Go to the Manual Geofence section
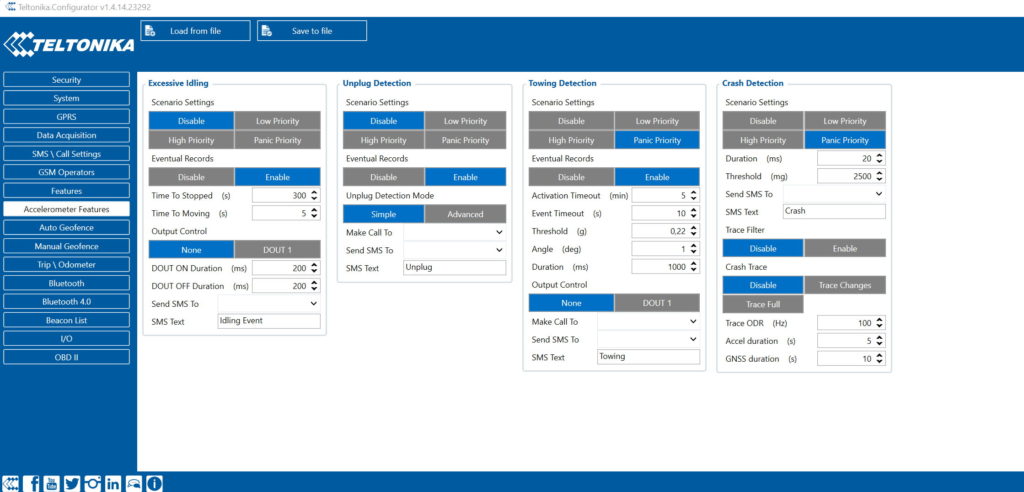1024x492 pixels. point(66,246)
